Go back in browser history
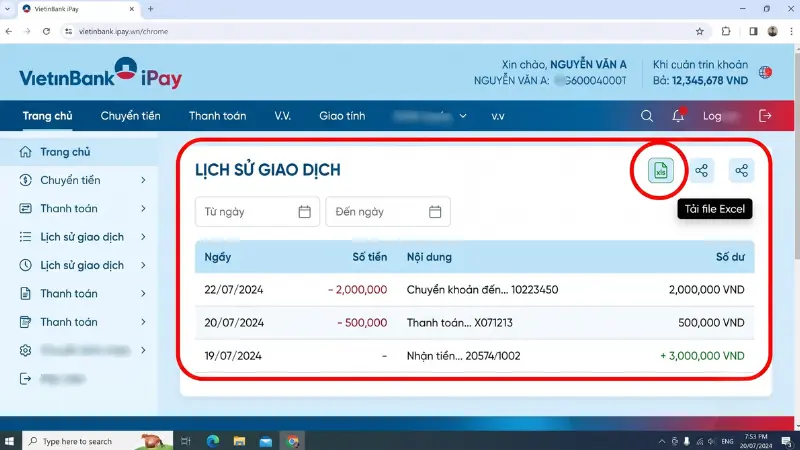This screenshot has width=800, height=450. tap(9, 31)
